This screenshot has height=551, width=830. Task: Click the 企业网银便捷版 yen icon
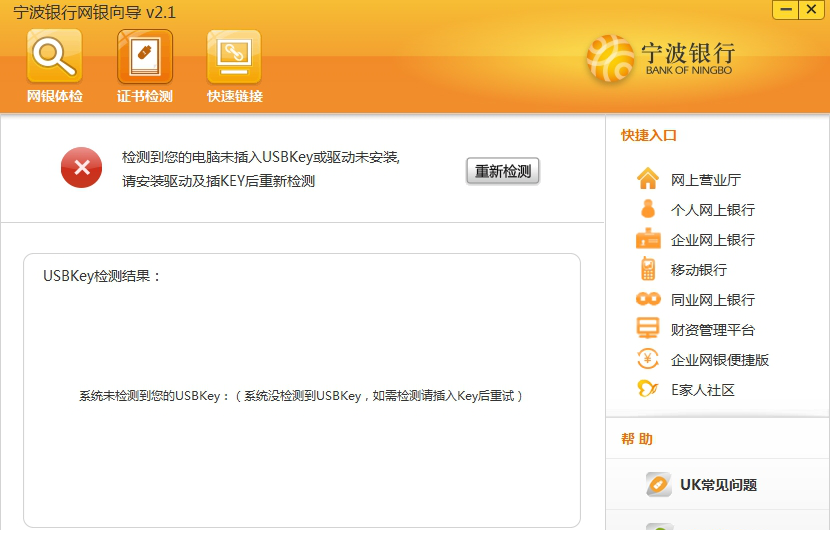tap(648, 359)
